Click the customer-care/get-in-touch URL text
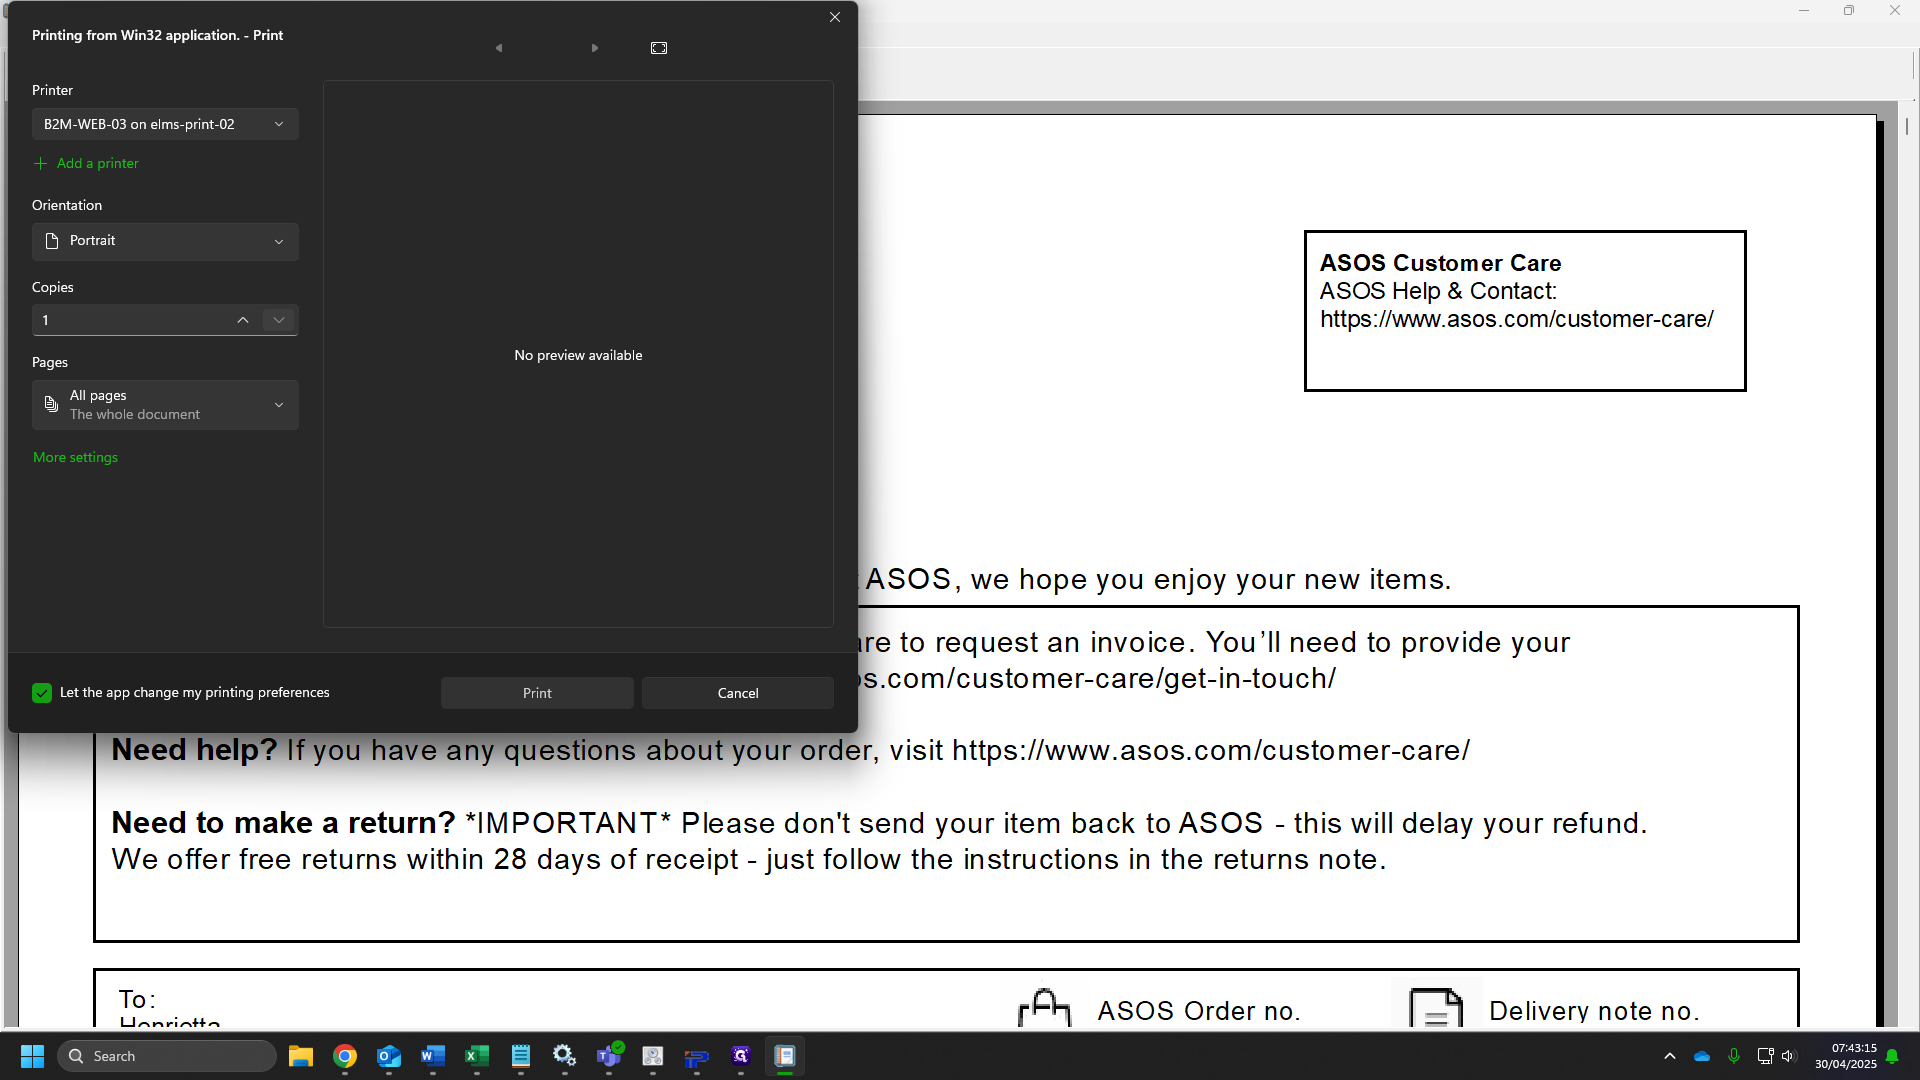 [x=1097, y=679]
